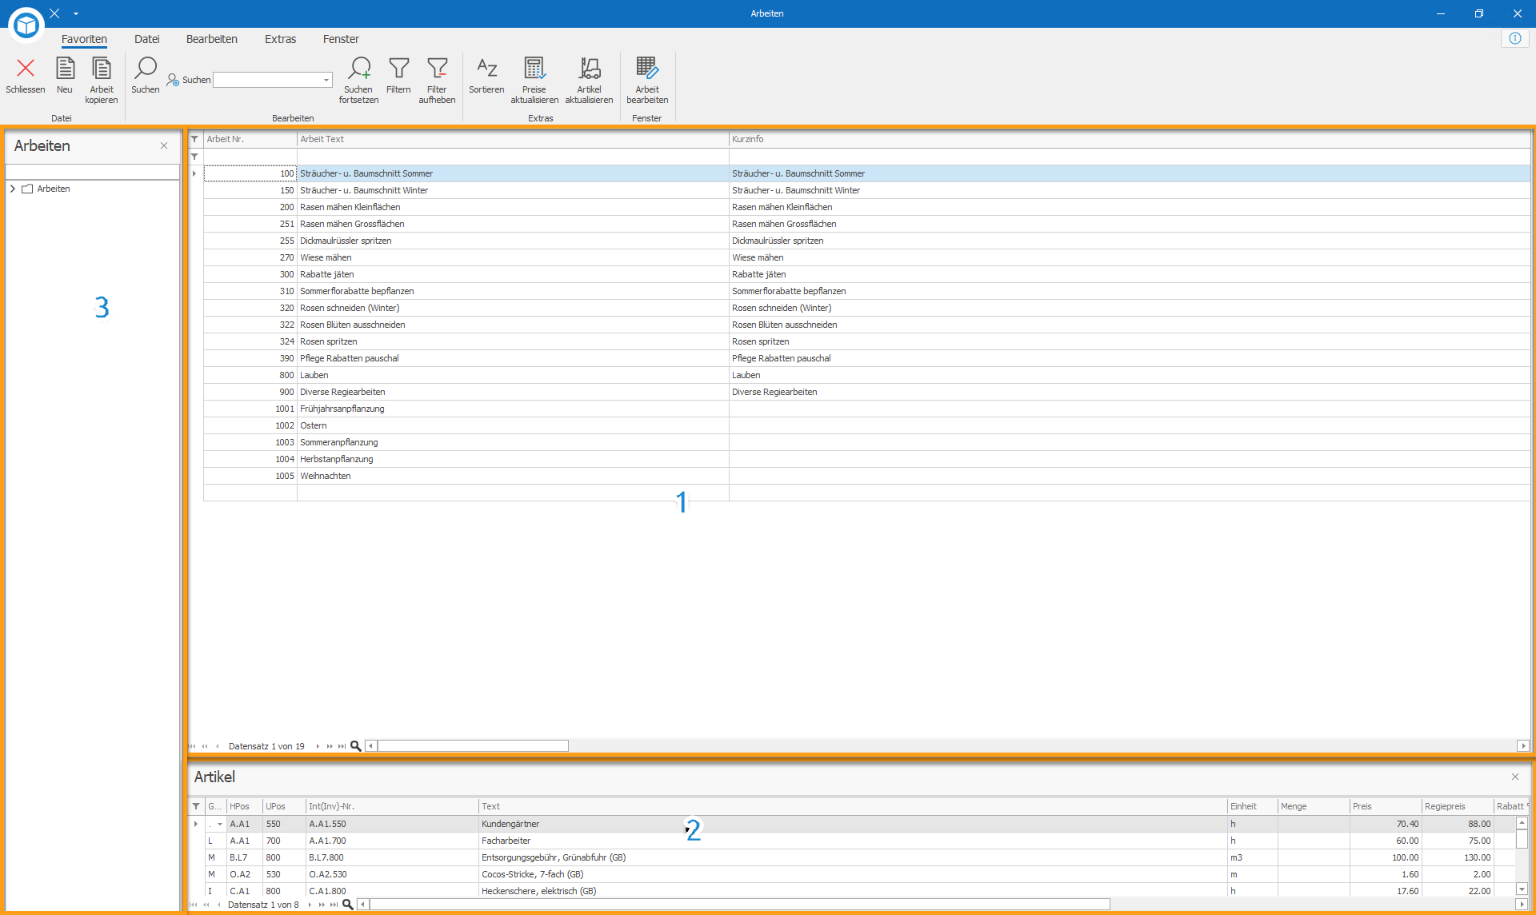Select the Rasen mähen Kleinflächen row

(x=867, y=207)
